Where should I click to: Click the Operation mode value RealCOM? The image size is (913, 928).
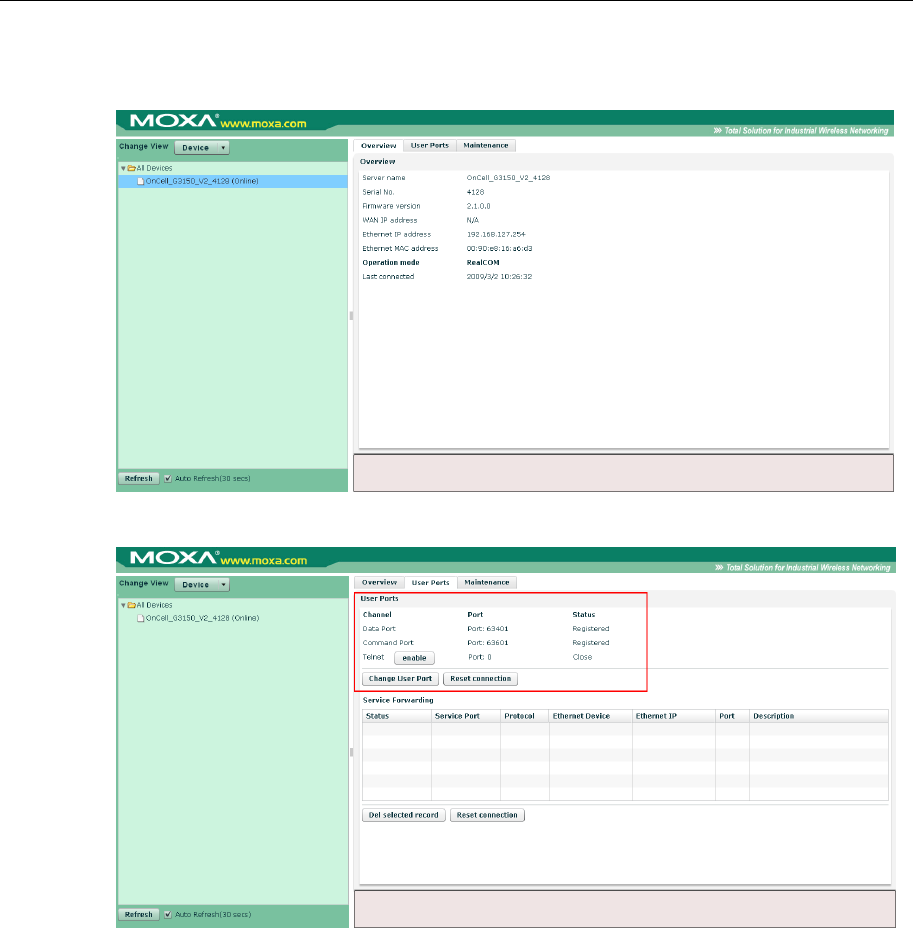tap(483, 263)
